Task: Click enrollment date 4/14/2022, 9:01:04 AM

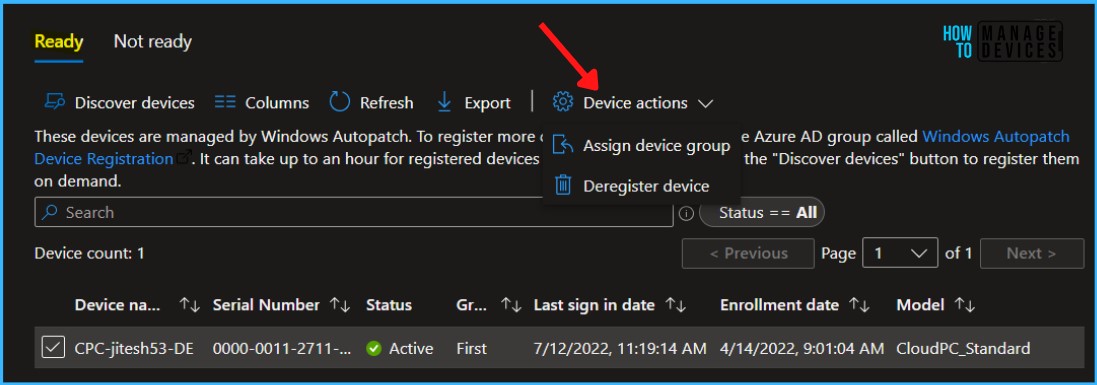Action: (x=802, y=348)
